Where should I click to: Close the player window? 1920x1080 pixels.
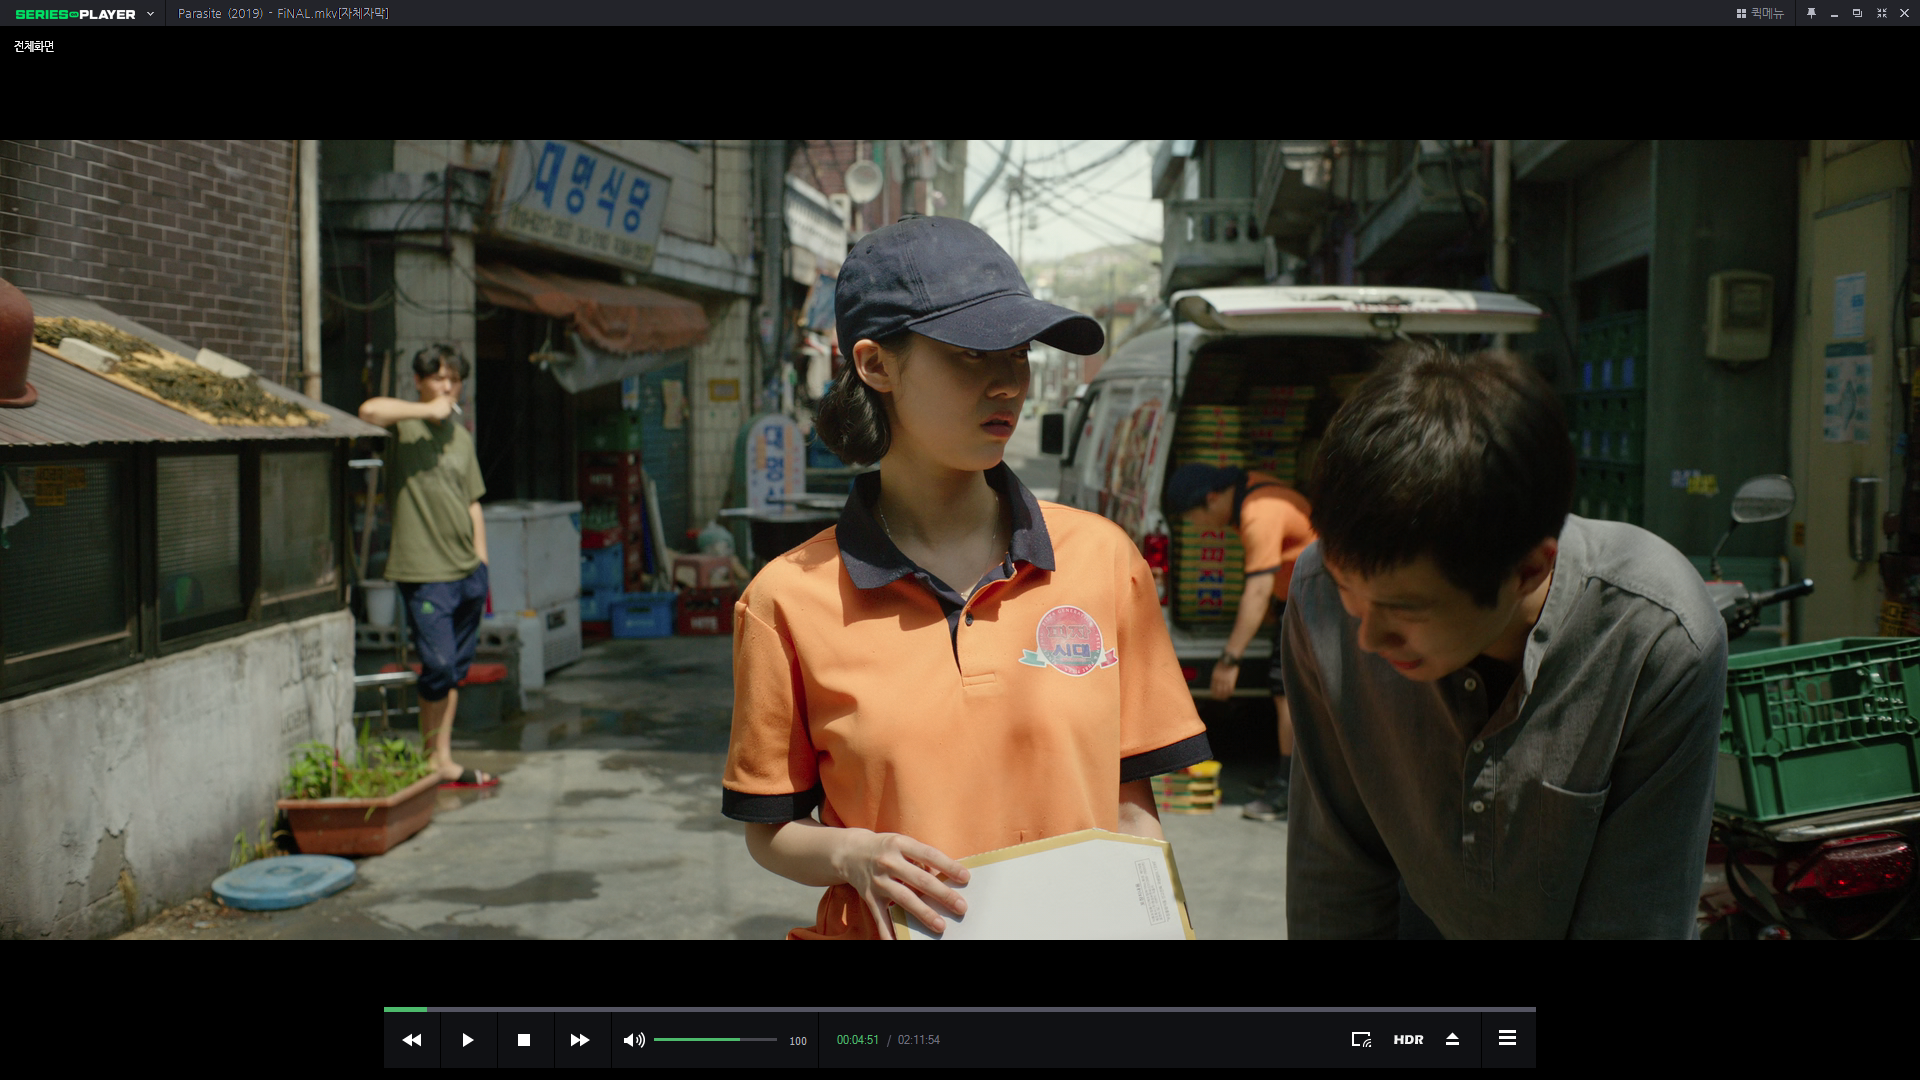(x=1904, y=13)
